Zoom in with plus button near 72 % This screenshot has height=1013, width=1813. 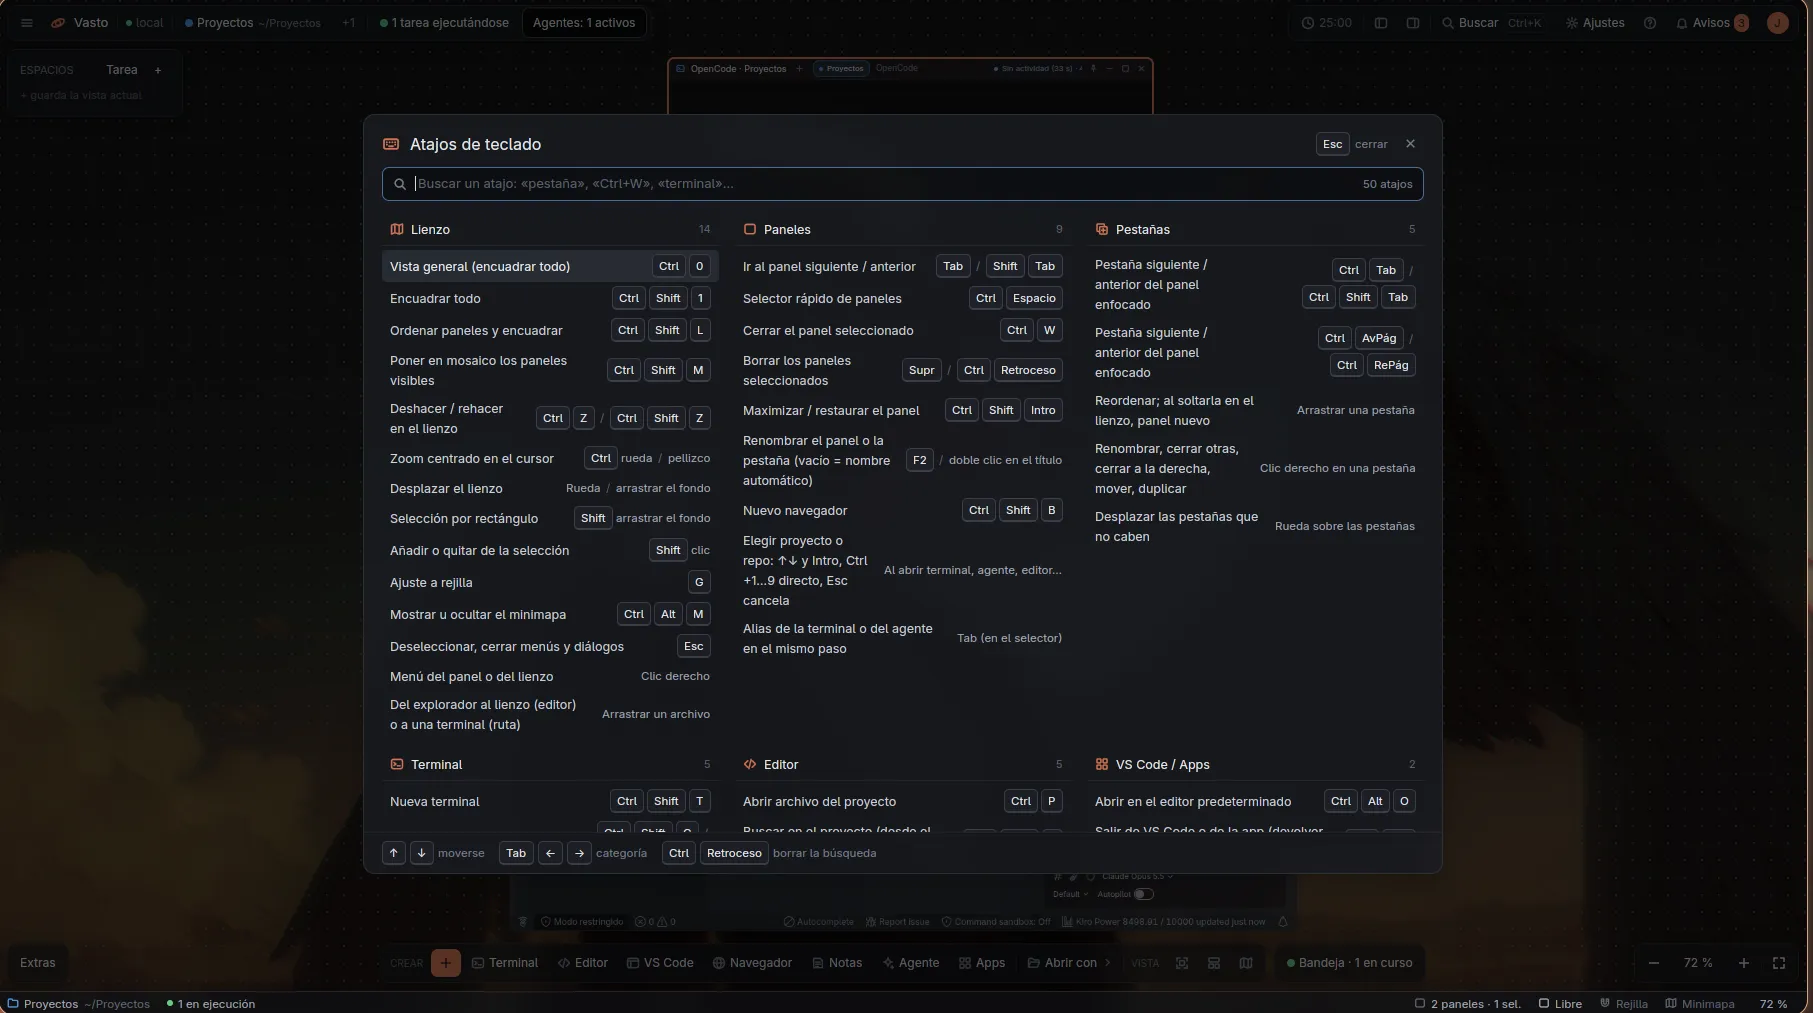1744,963
